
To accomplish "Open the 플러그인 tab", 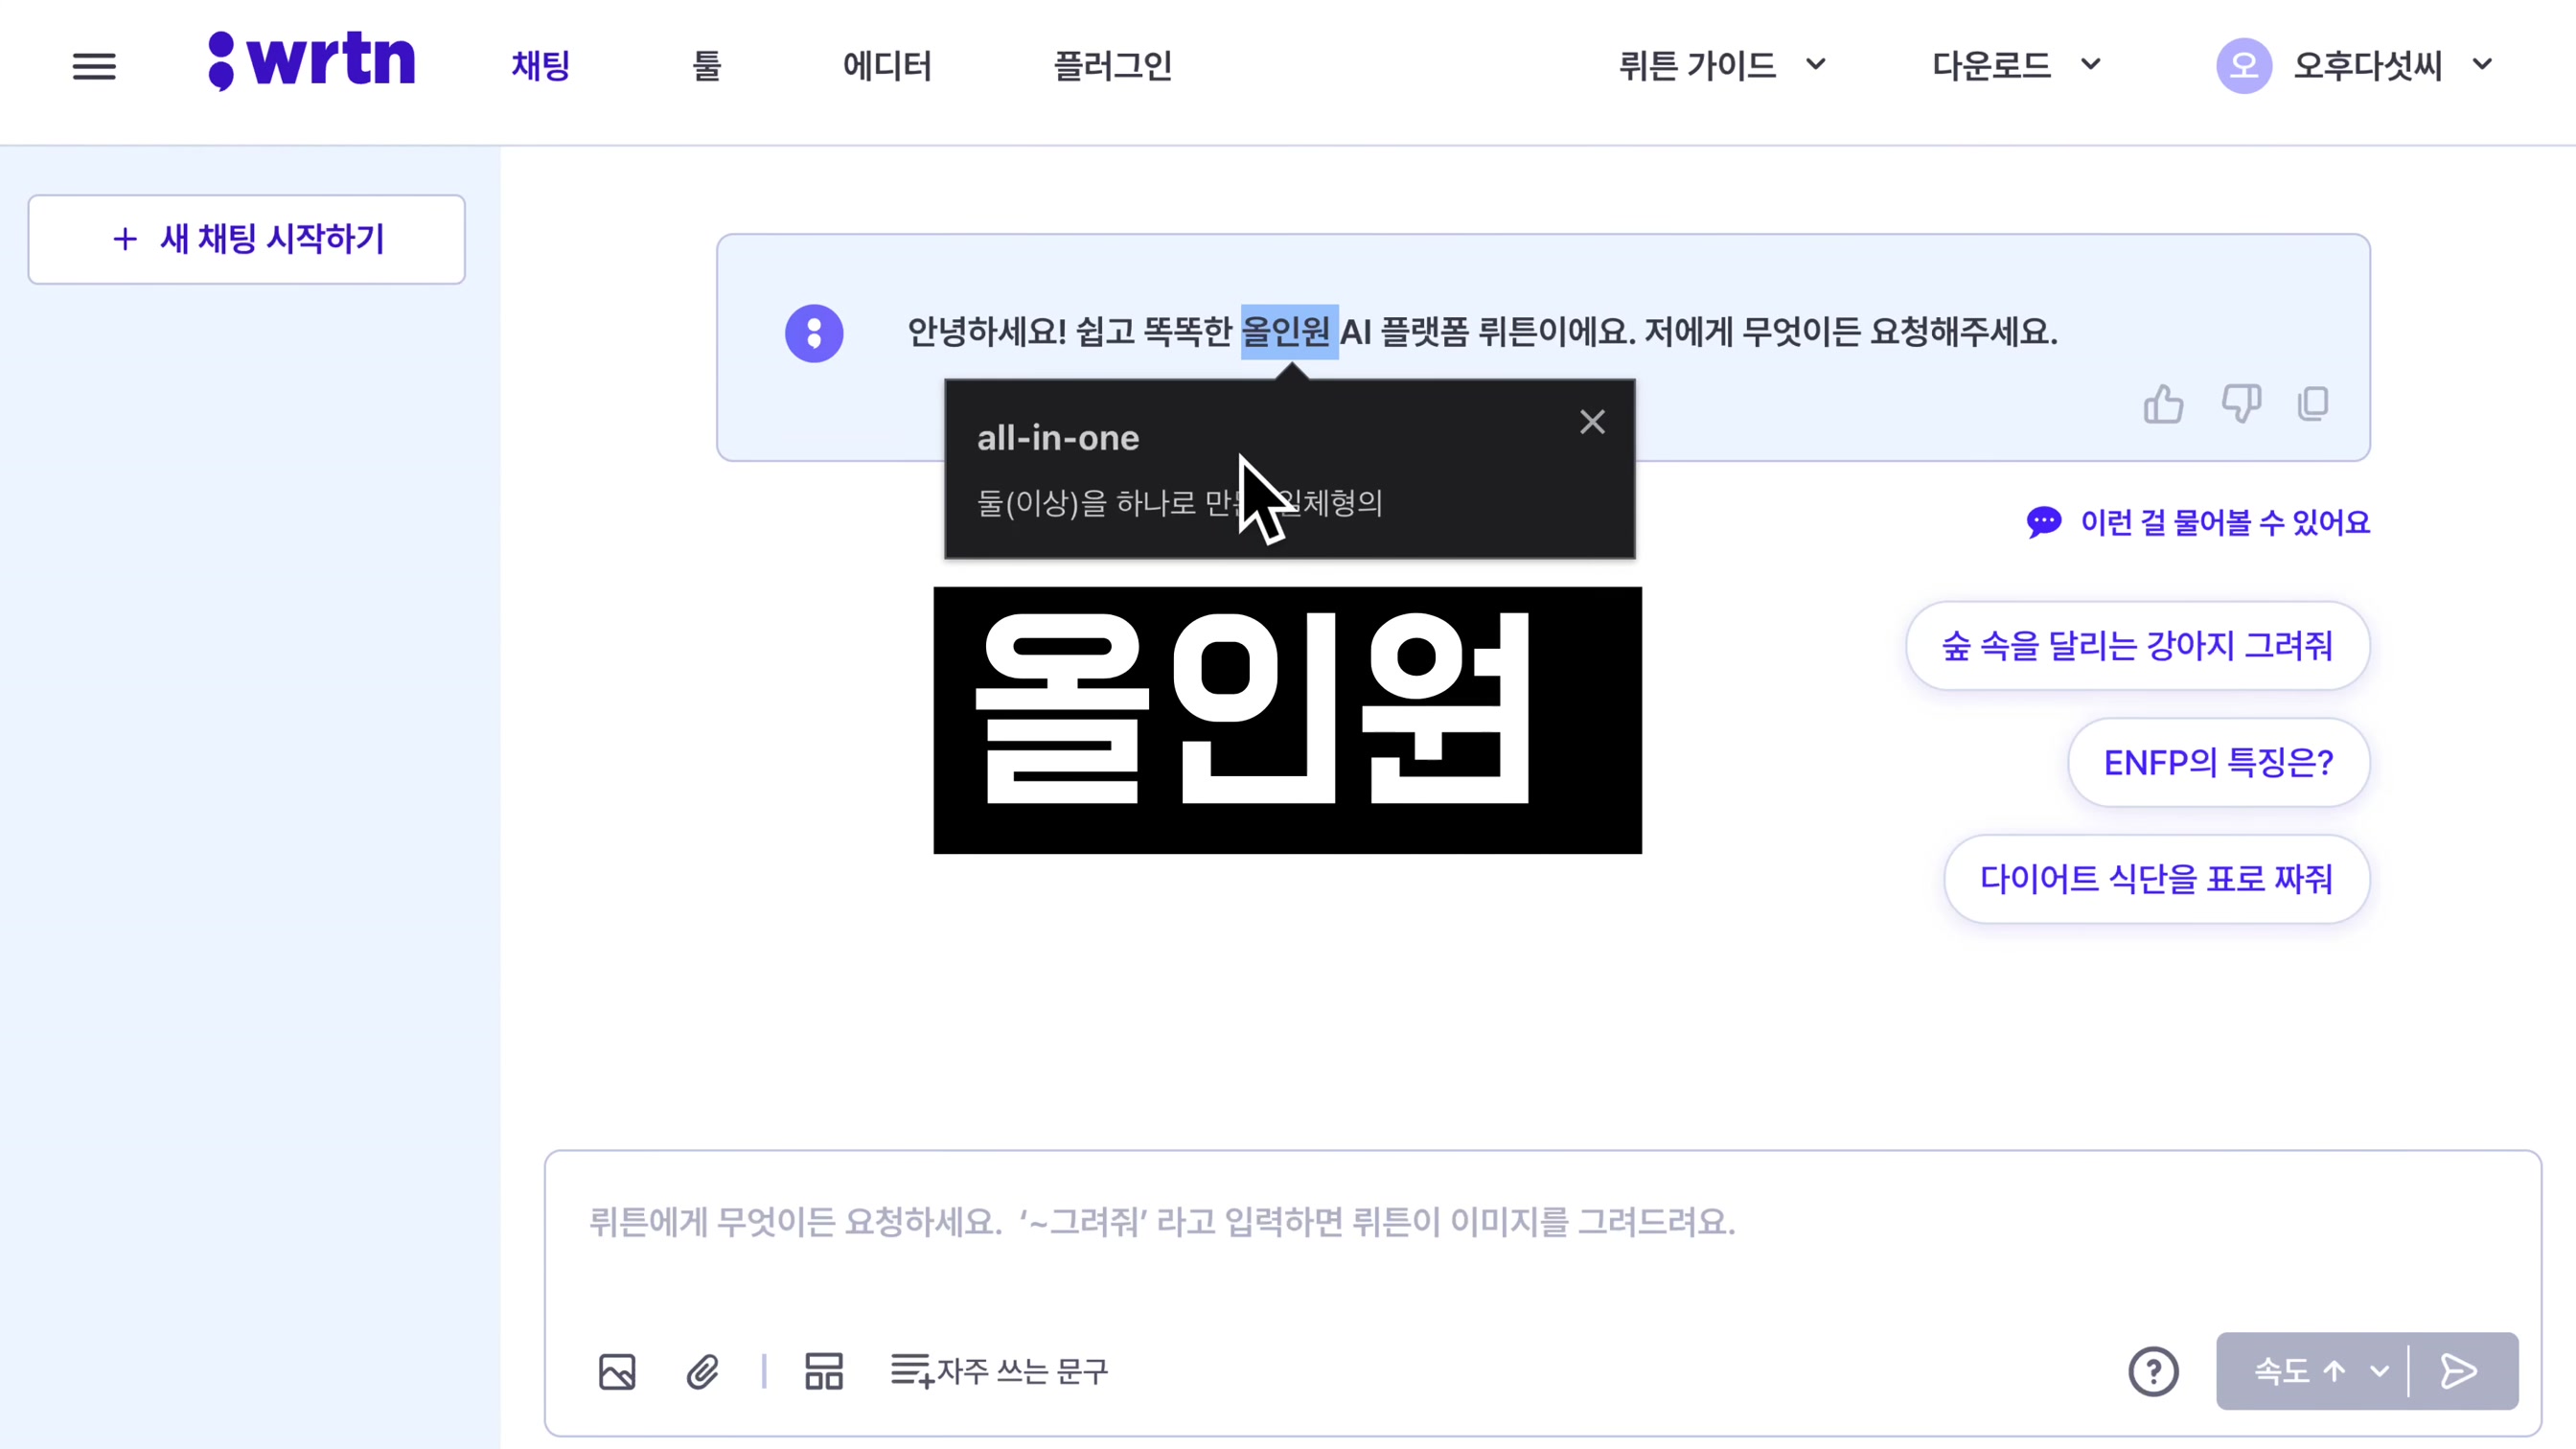I will point(1113,66).
